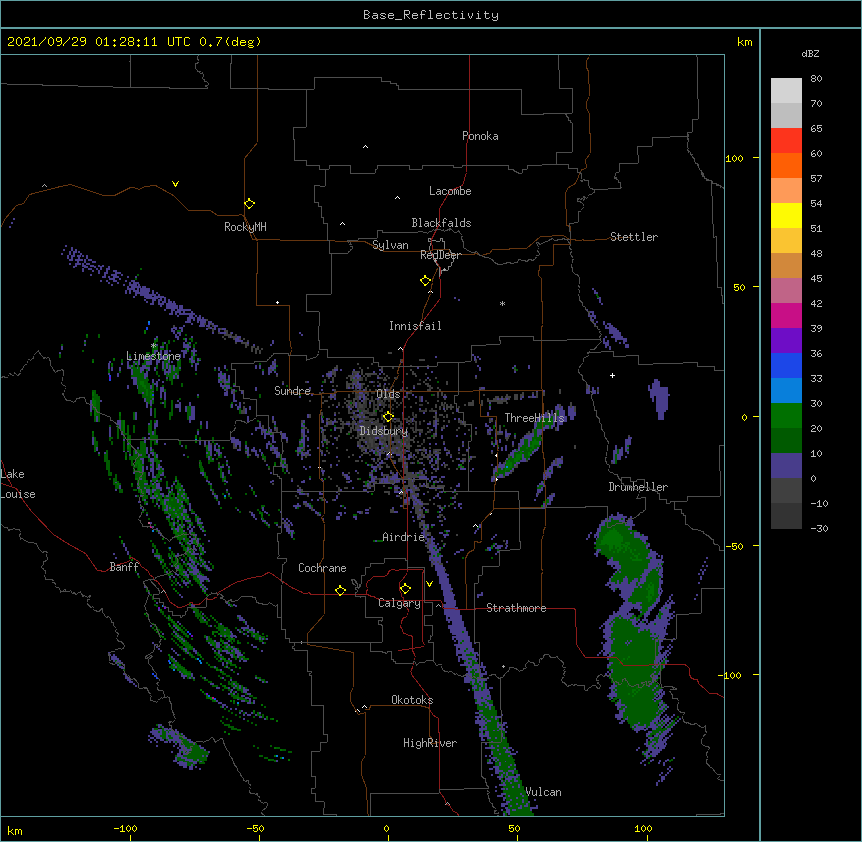The image size is (862, 842).
Task: Click the white asterisk above Limestone label
Action: pyautogui.click(x=154, y=345)
